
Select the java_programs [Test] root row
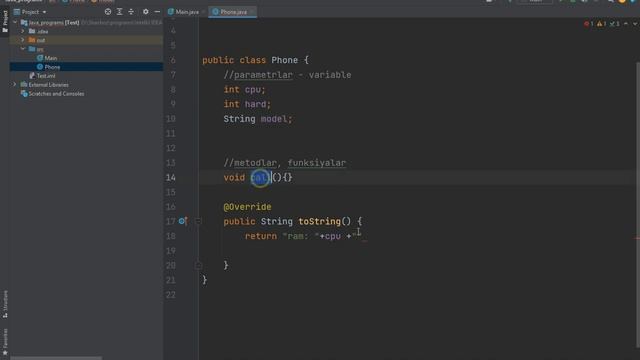pos(86,22)
